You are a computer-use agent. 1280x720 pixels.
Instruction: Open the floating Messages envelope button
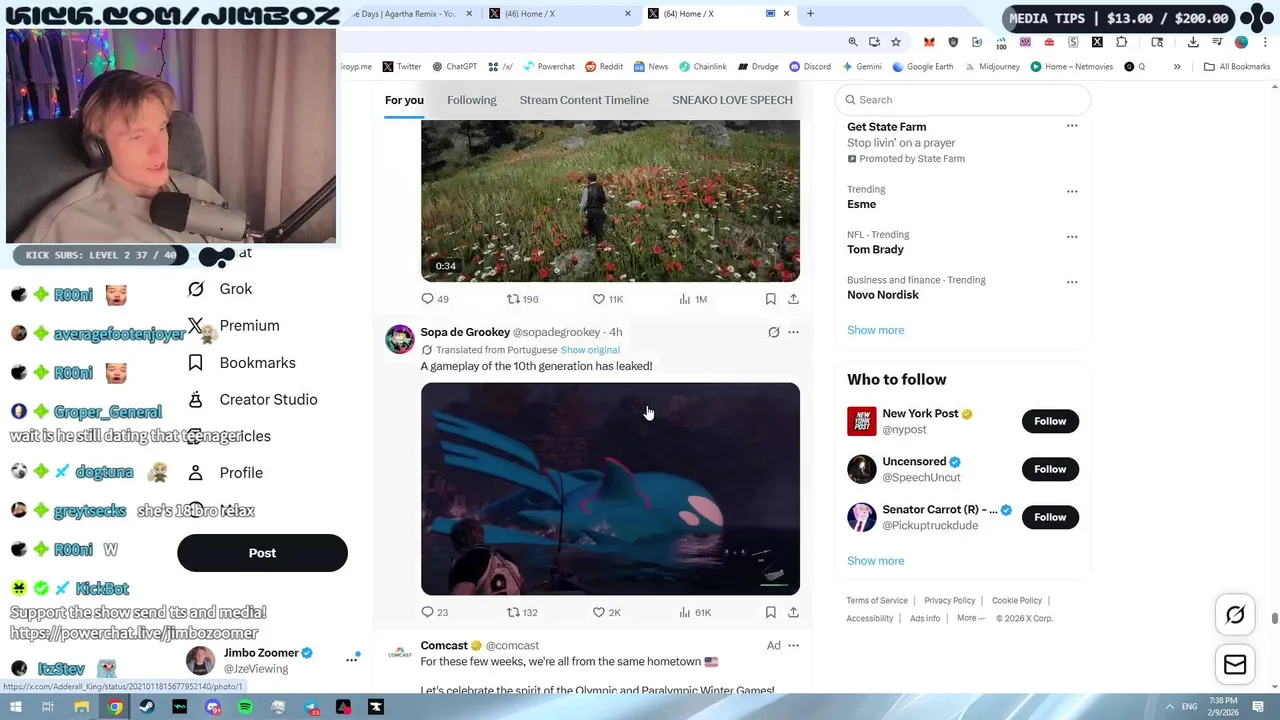click(1235, 665)
